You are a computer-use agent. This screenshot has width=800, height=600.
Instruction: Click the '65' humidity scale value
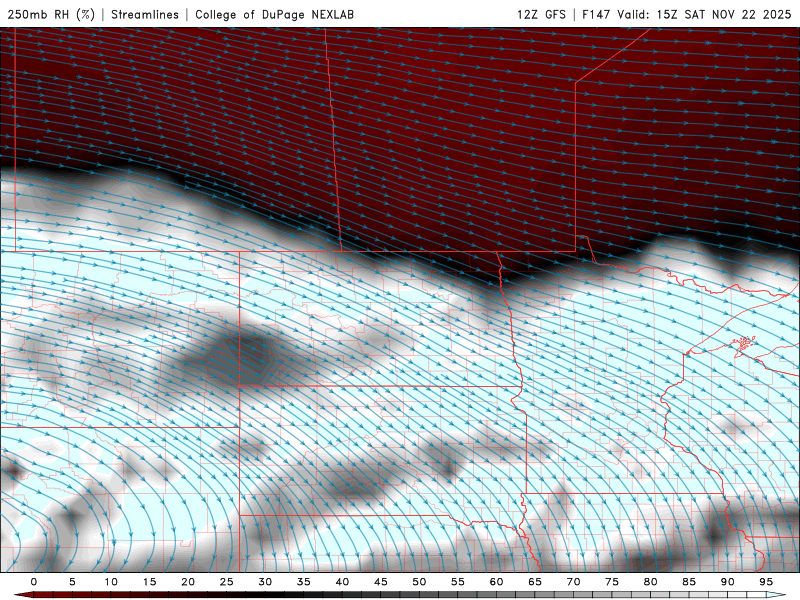click(x=535, y=582)
